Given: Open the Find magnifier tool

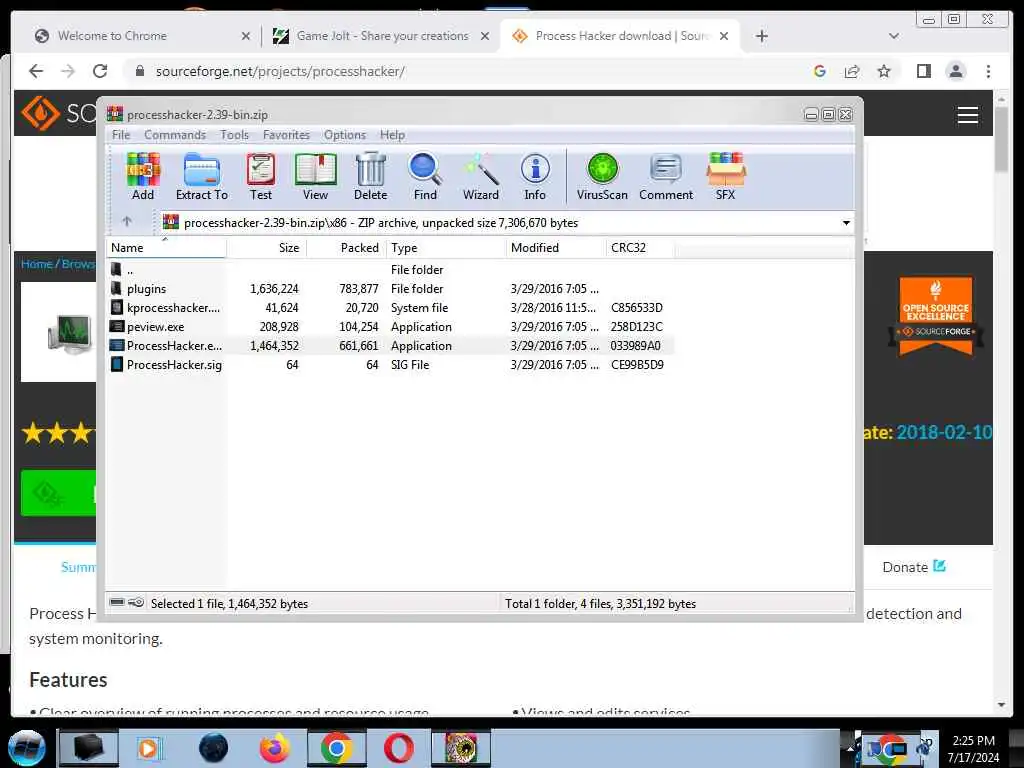Looking at the screenshot, I should click(x=425, y=176).
